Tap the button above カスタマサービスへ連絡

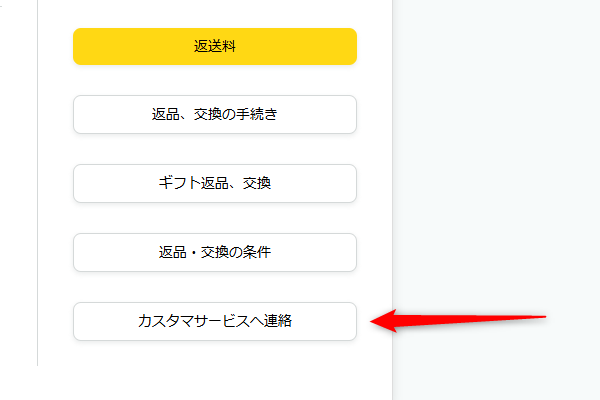point(215,252)
